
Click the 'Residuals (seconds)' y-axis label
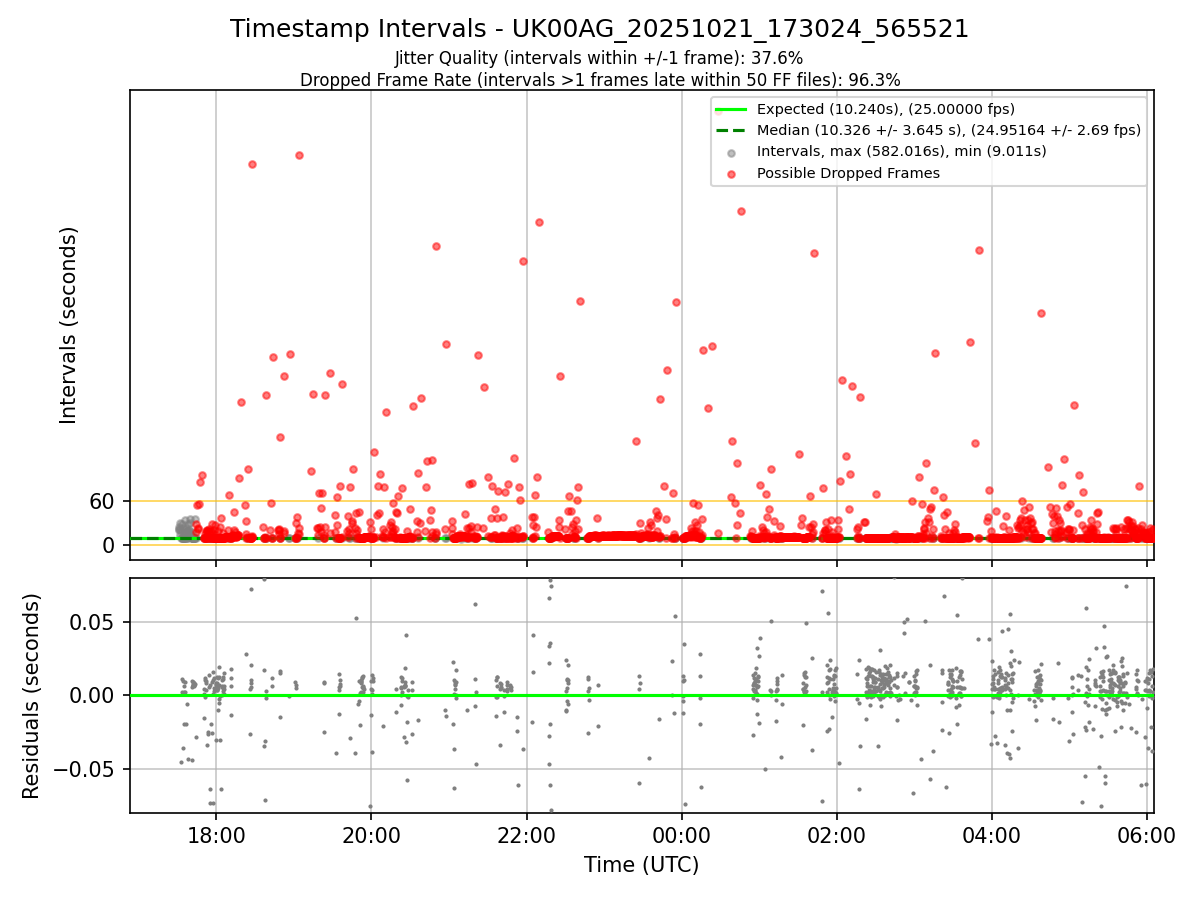pyautogui.click(x=31, y=695)
